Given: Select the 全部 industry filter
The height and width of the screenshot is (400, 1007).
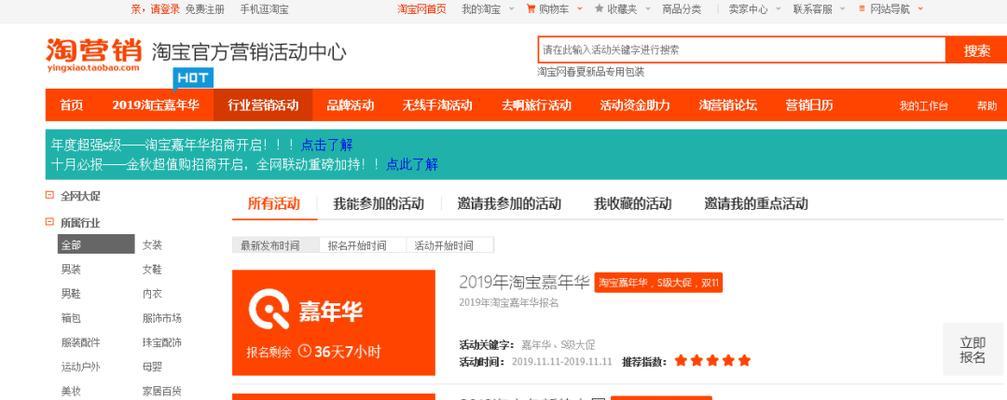Looking at the screenshot, I should click(96, 244).
